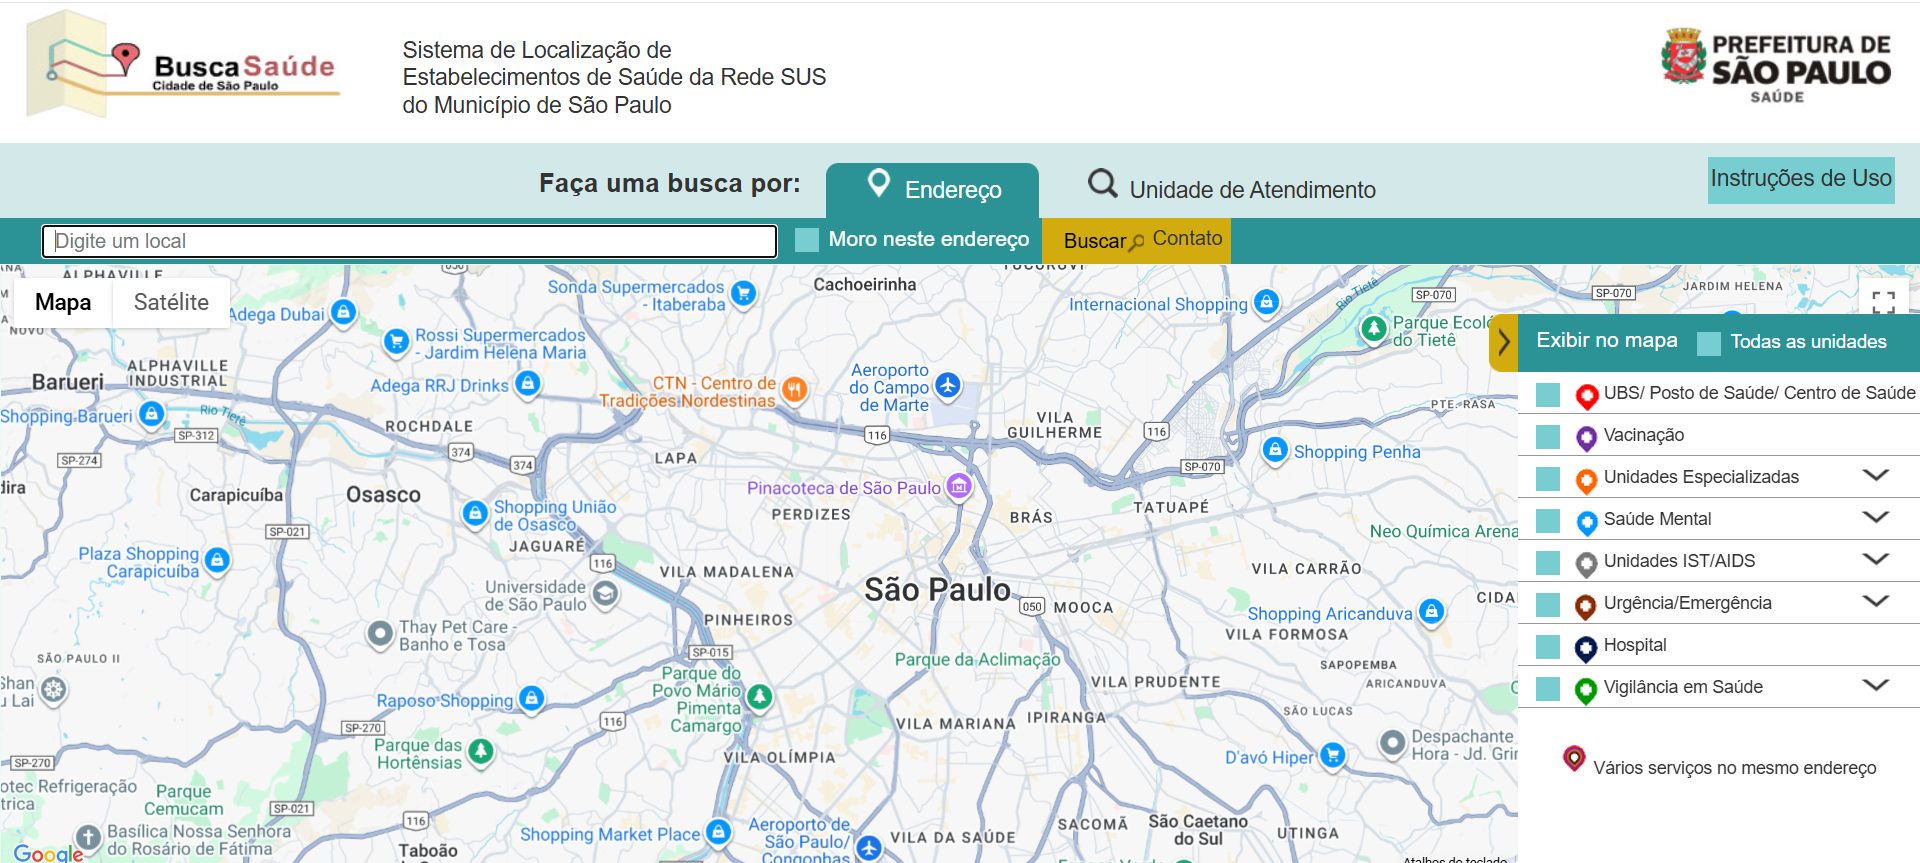Click the Aeroporto do Campo de Marte pin

click(x=947, y=385)
